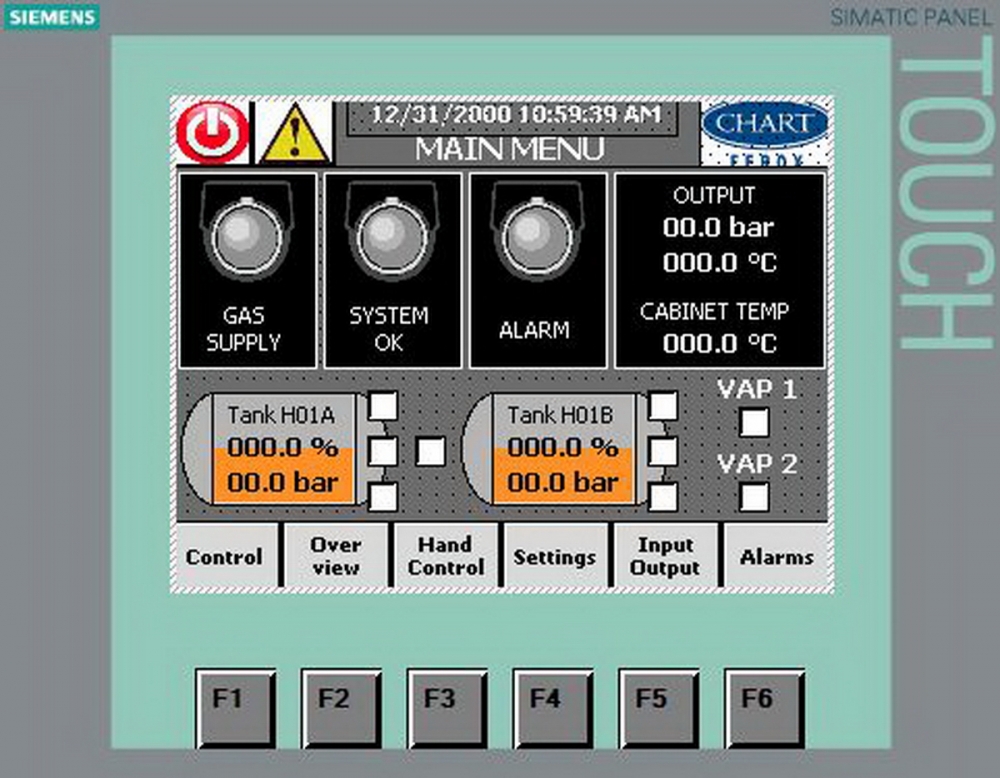
Task: Toggle the square box between the tanks
Action: coord(431,451)
